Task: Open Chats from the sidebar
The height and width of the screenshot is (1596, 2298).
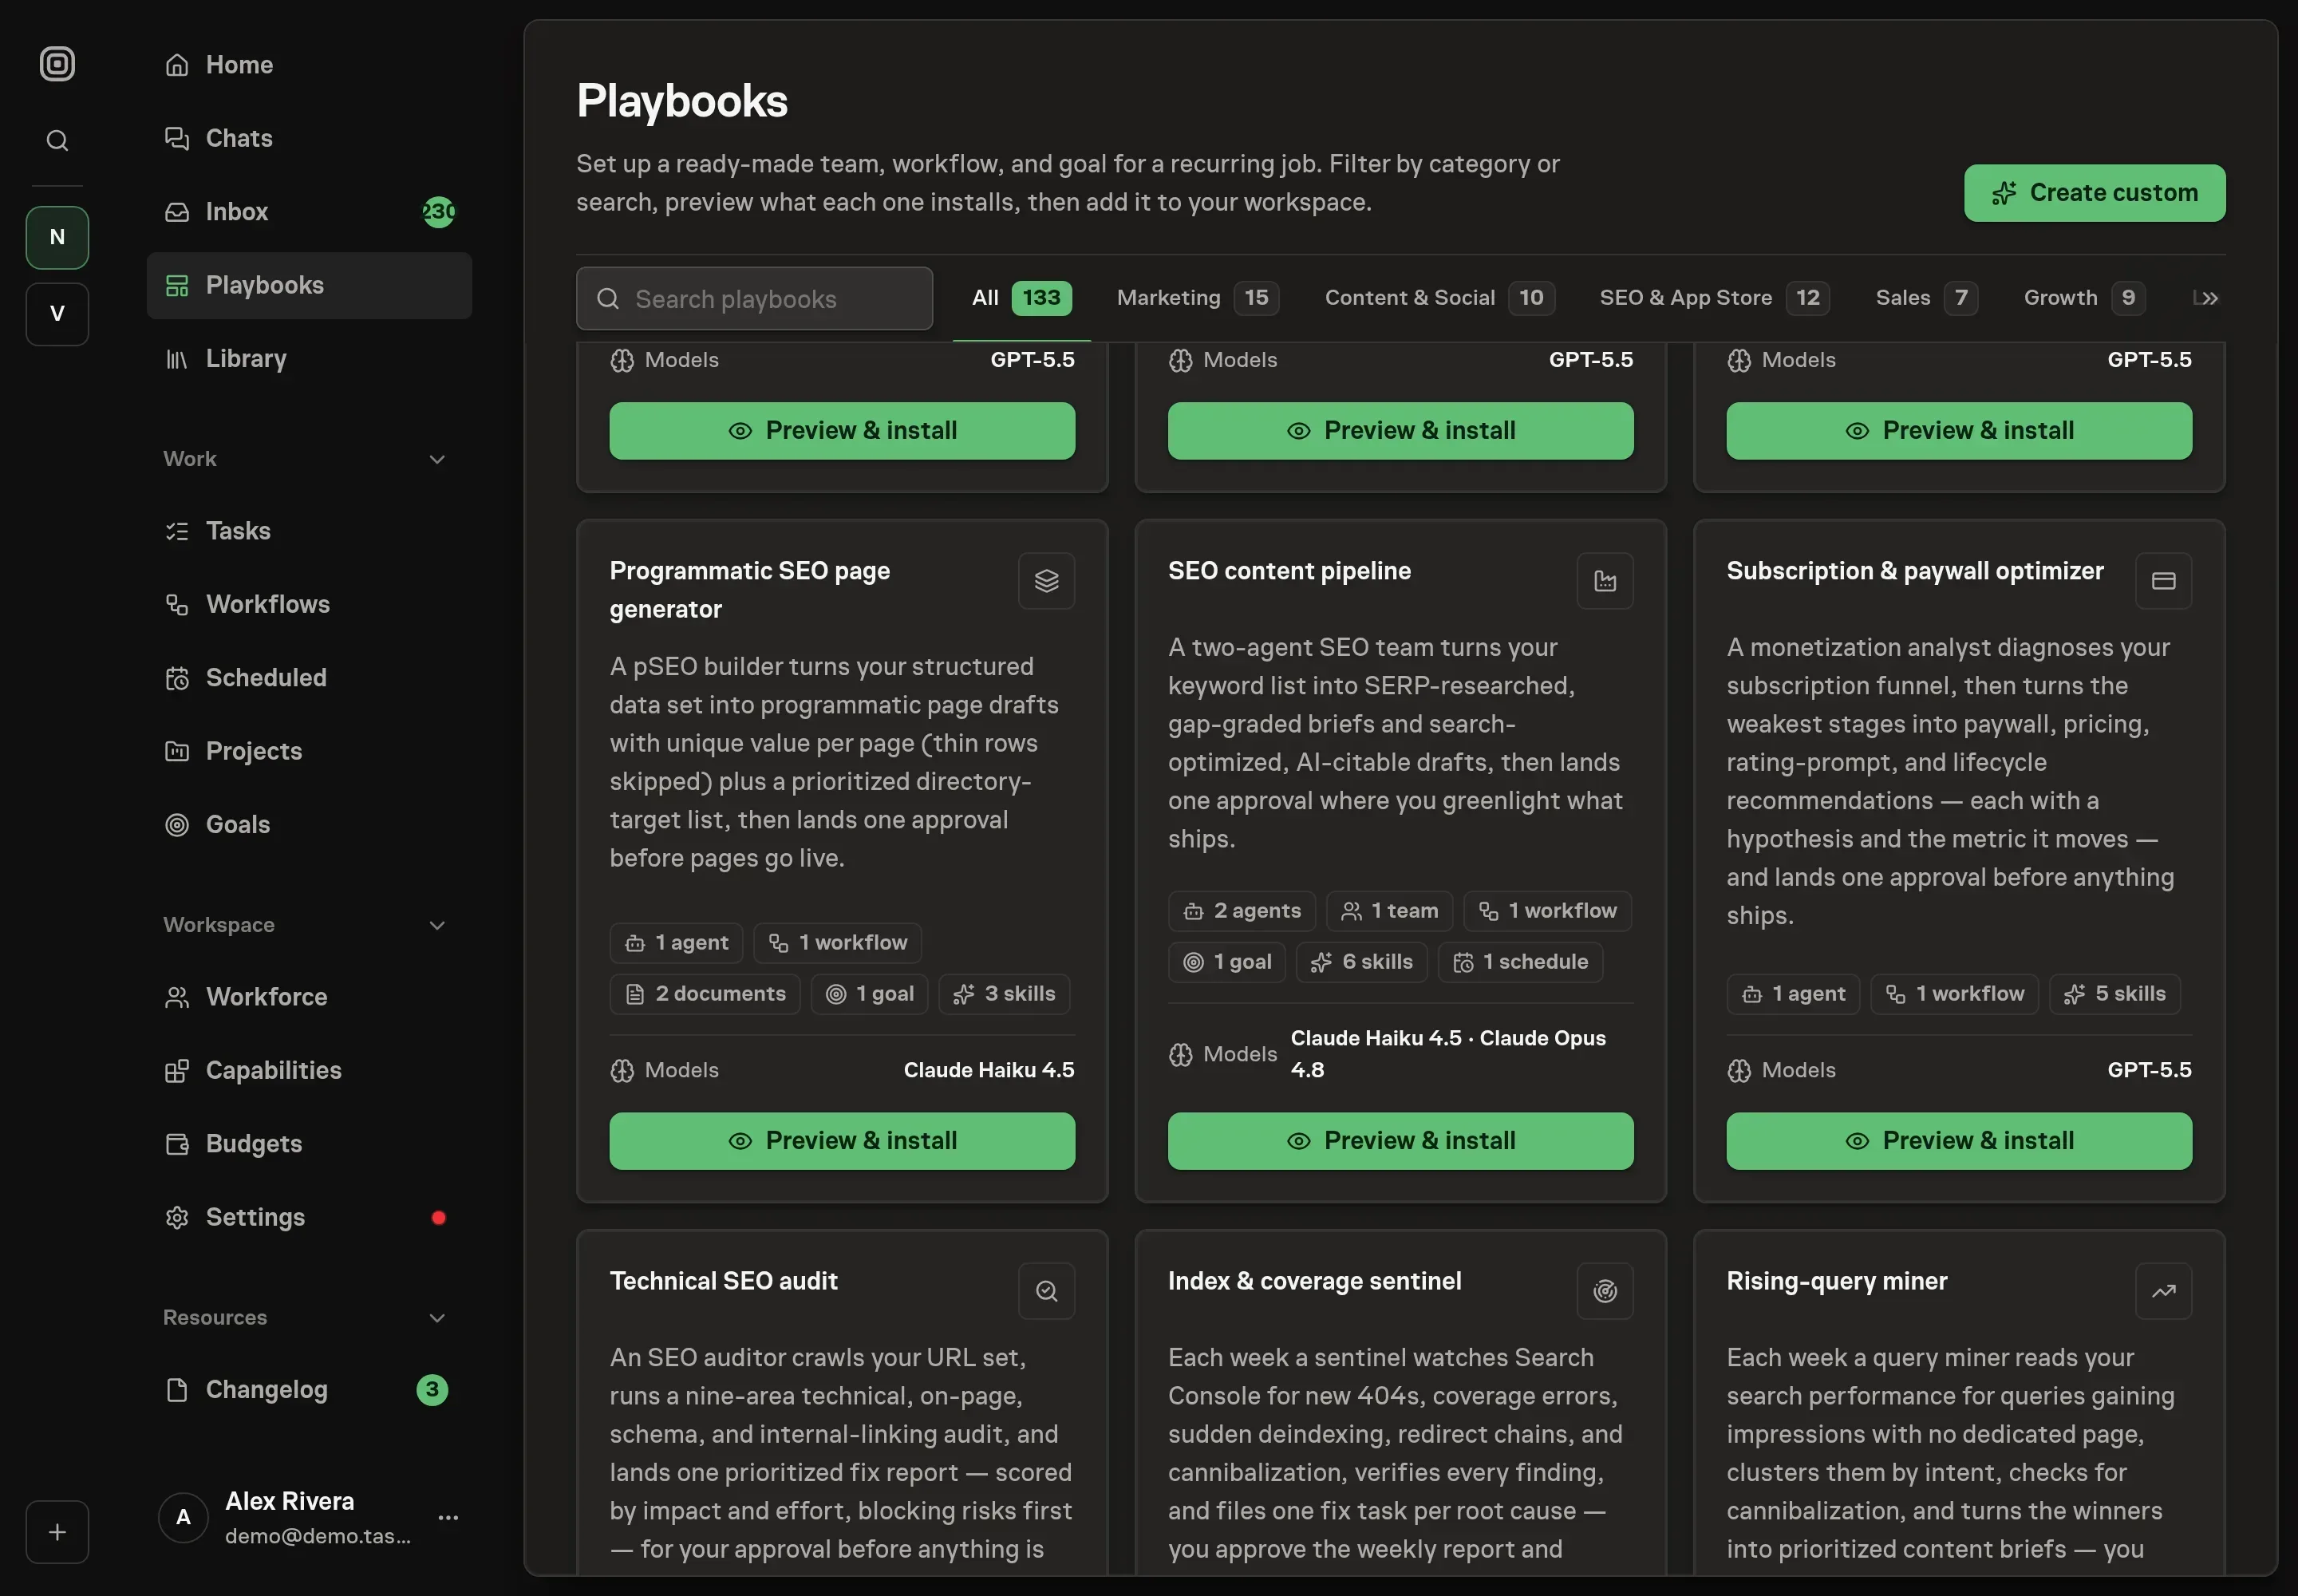Action: pyautogui.click(x=309, y=138)
